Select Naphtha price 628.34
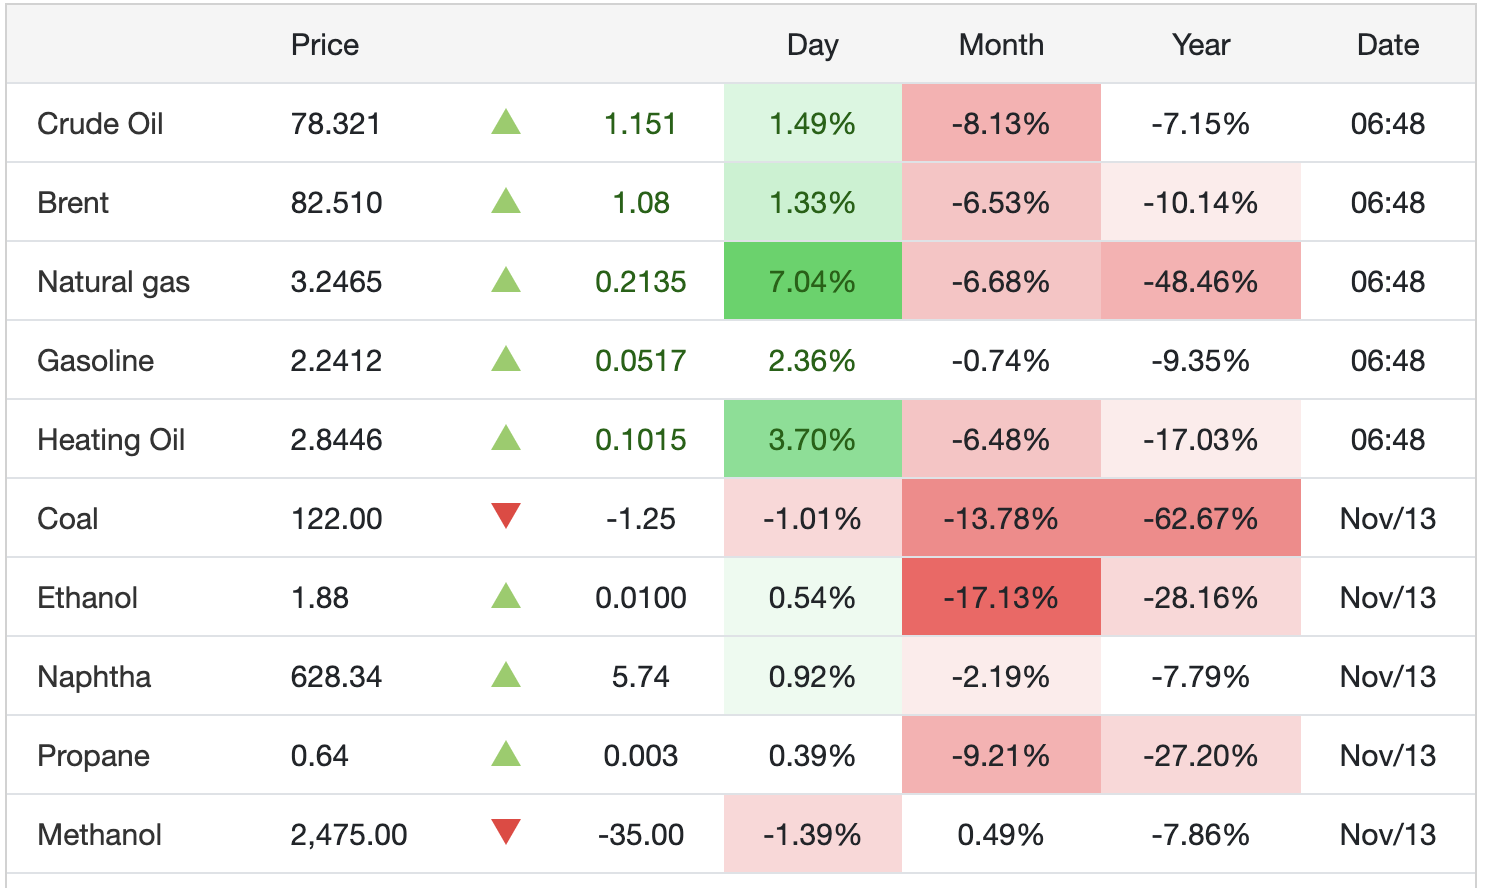The width and height of the screenshot is (1490, 888). click(336, 677)
